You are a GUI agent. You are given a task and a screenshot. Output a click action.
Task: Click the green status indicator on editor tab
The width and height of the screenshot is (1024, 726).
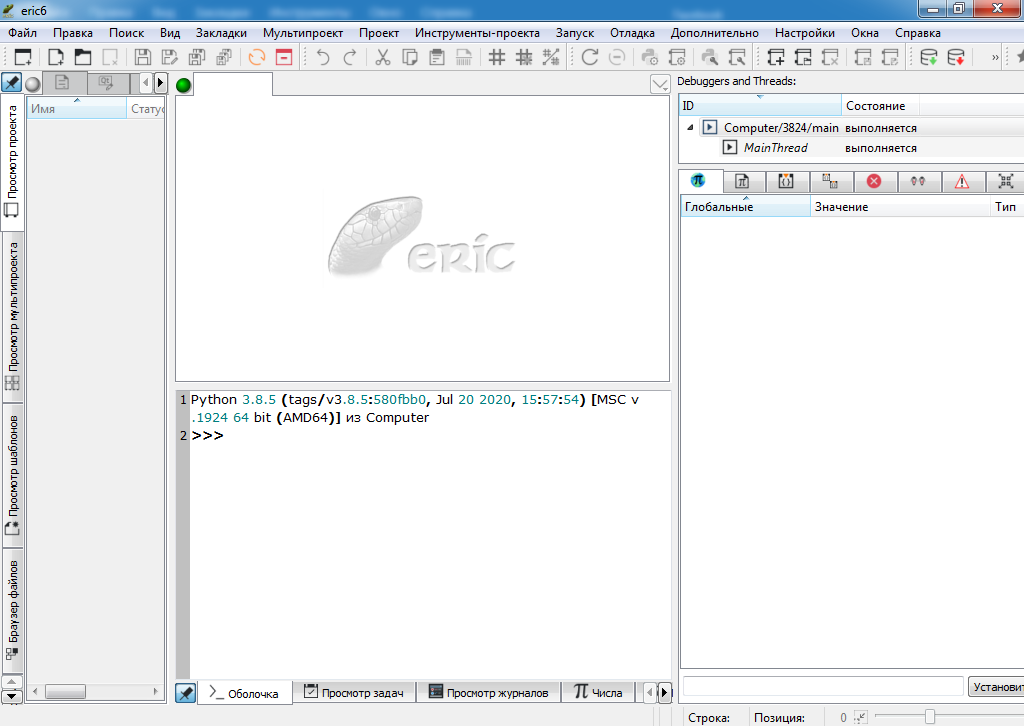[184, 85]
